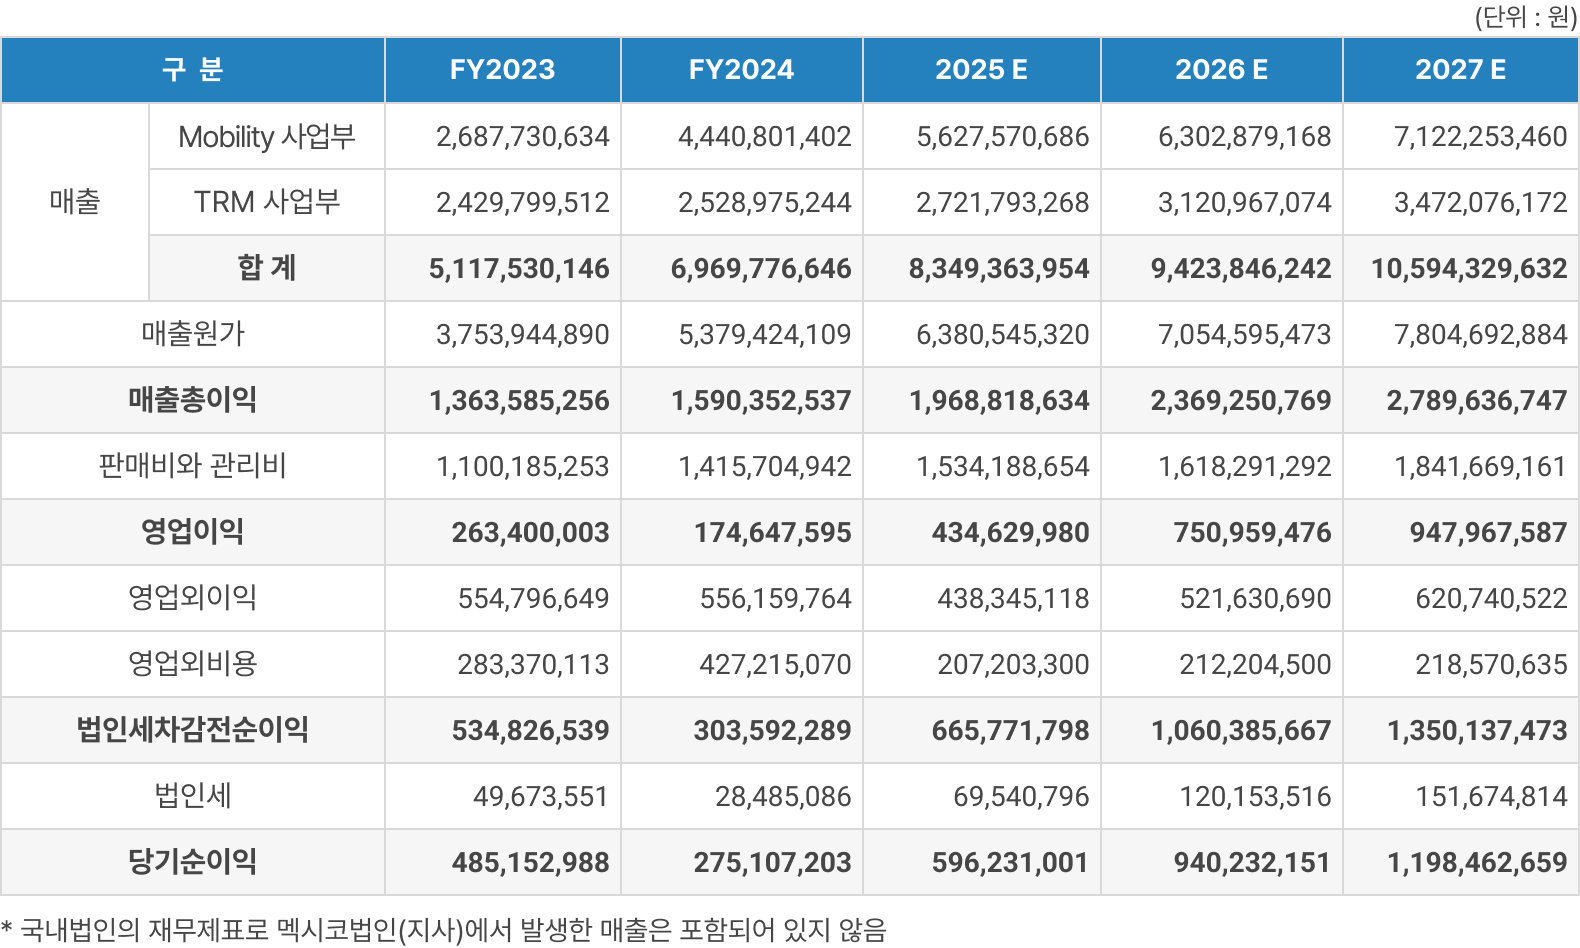Select the 매출 category cell
The image size is (1580, 948).
click(x=75, y=202)
